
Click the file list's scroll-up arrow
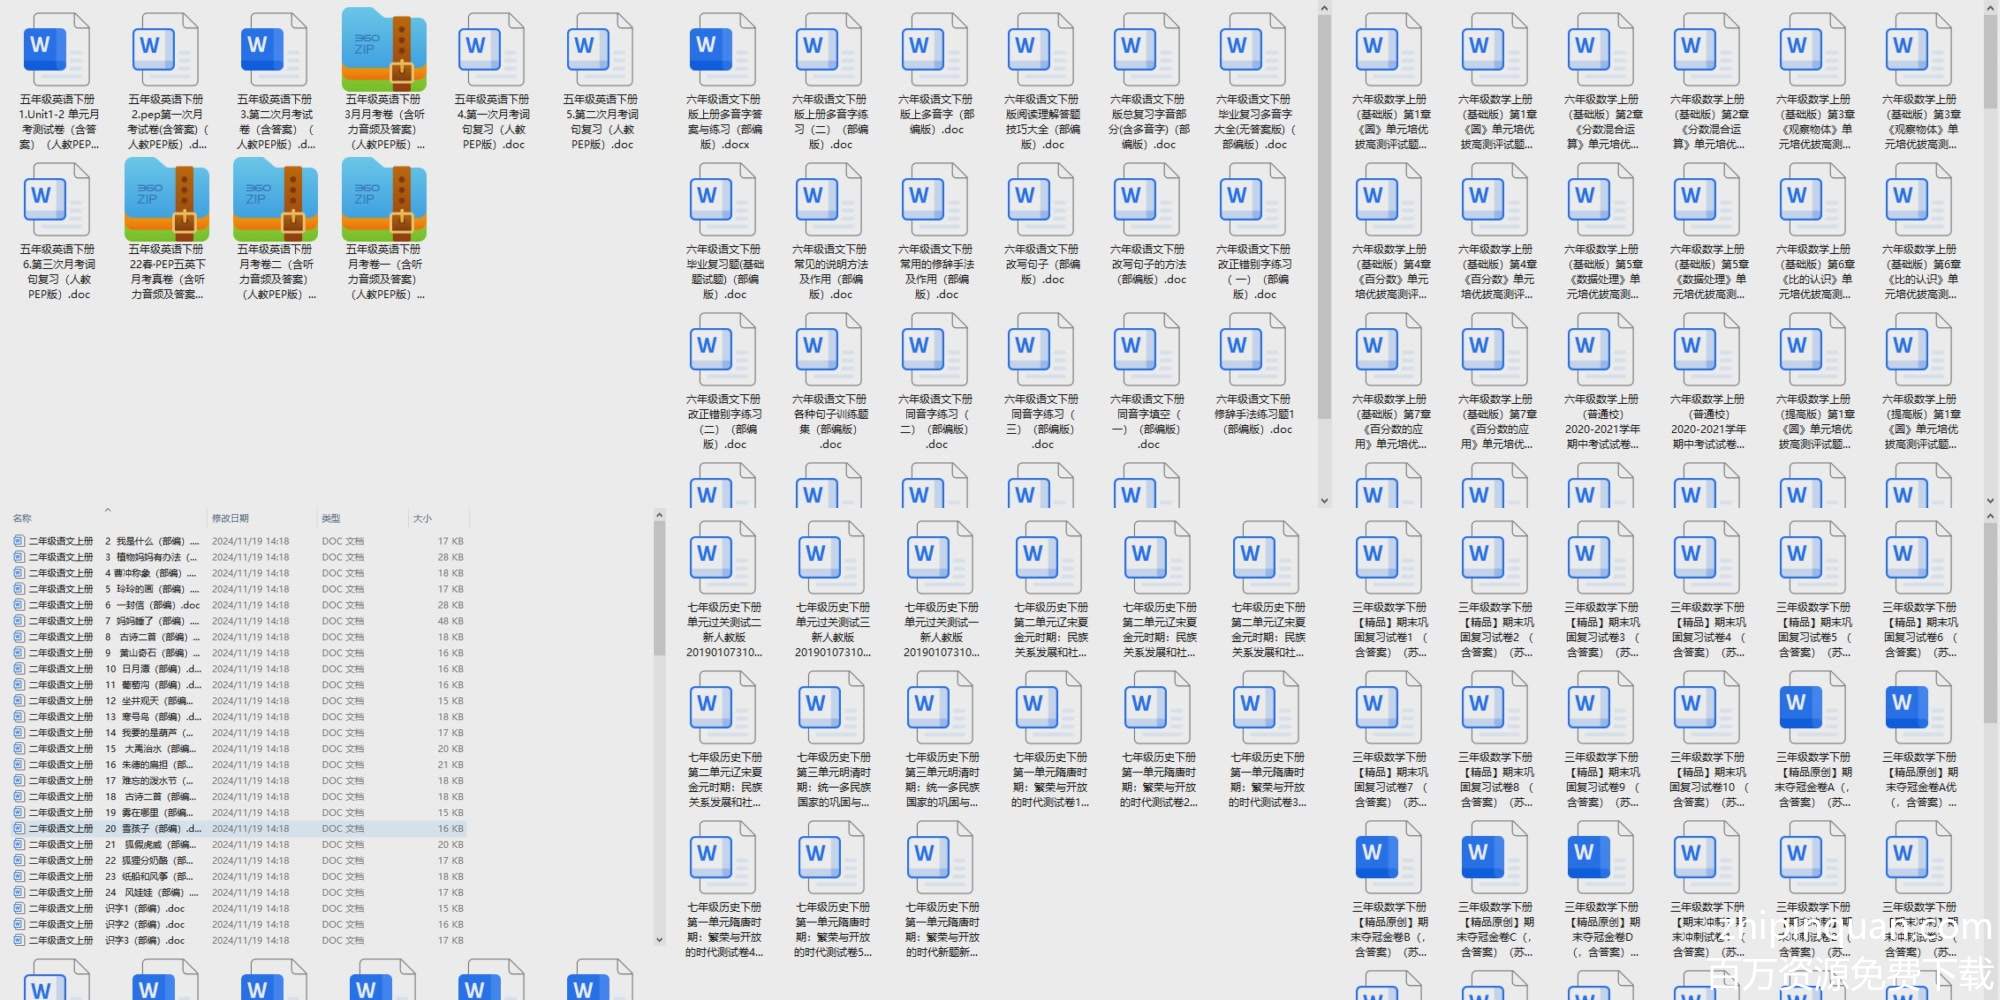pyautogui.click(x=659, y=516)
